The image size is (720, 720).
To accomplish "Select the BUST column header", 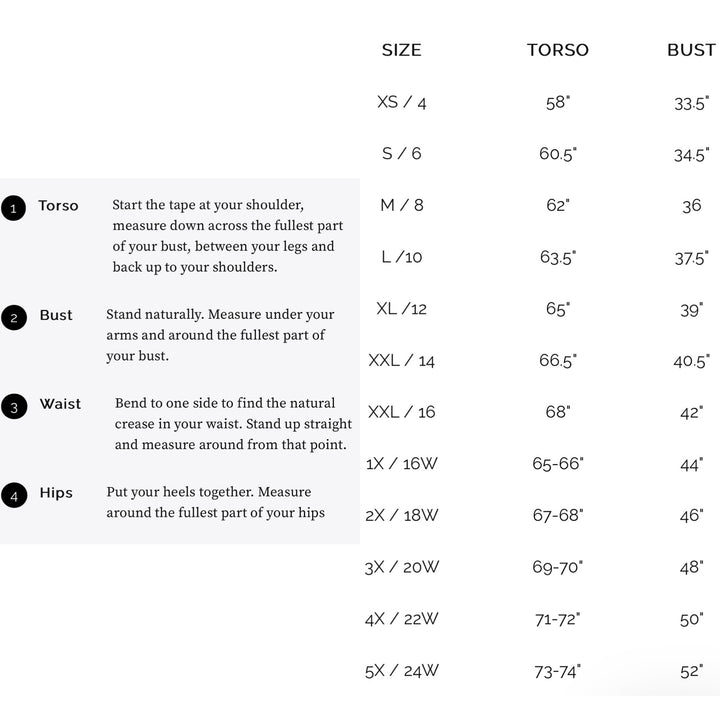I will coord(691,50).
